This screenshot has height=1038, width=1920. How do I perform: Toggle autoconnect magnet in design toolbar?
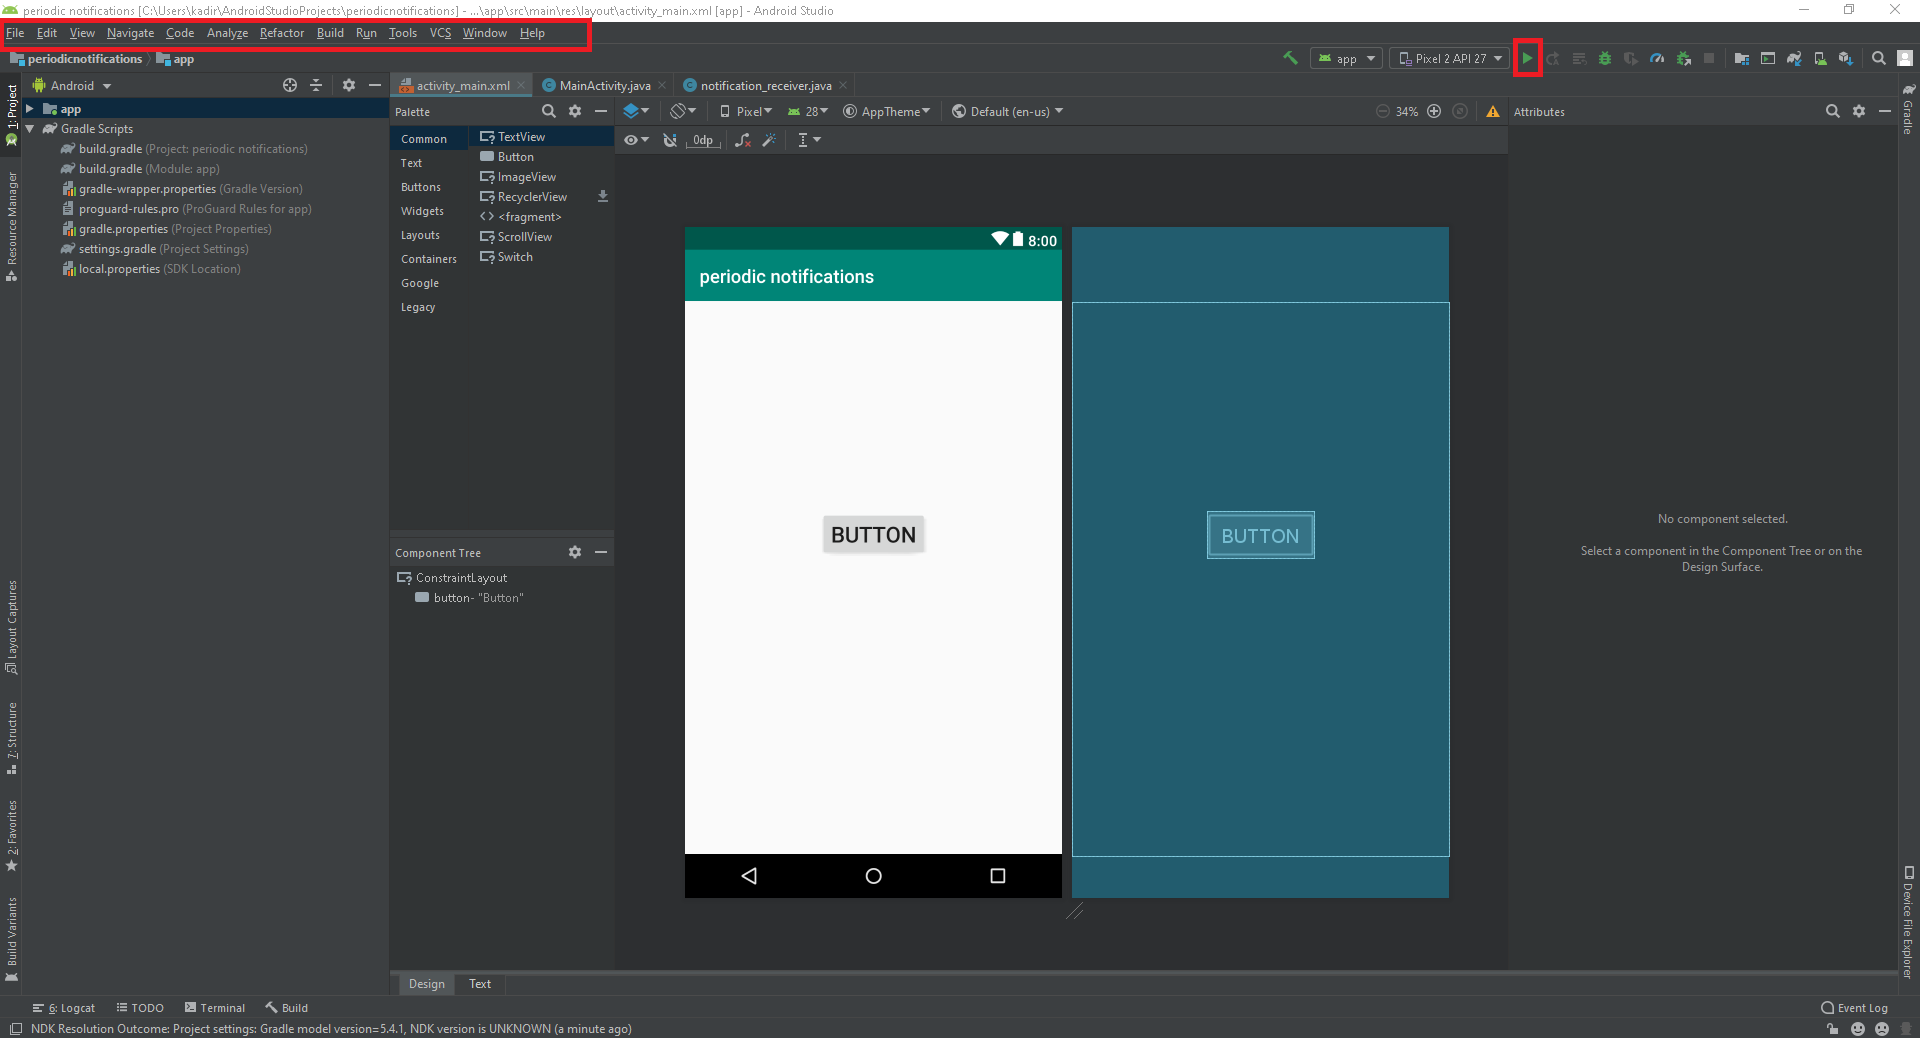[x=670, y=140]
